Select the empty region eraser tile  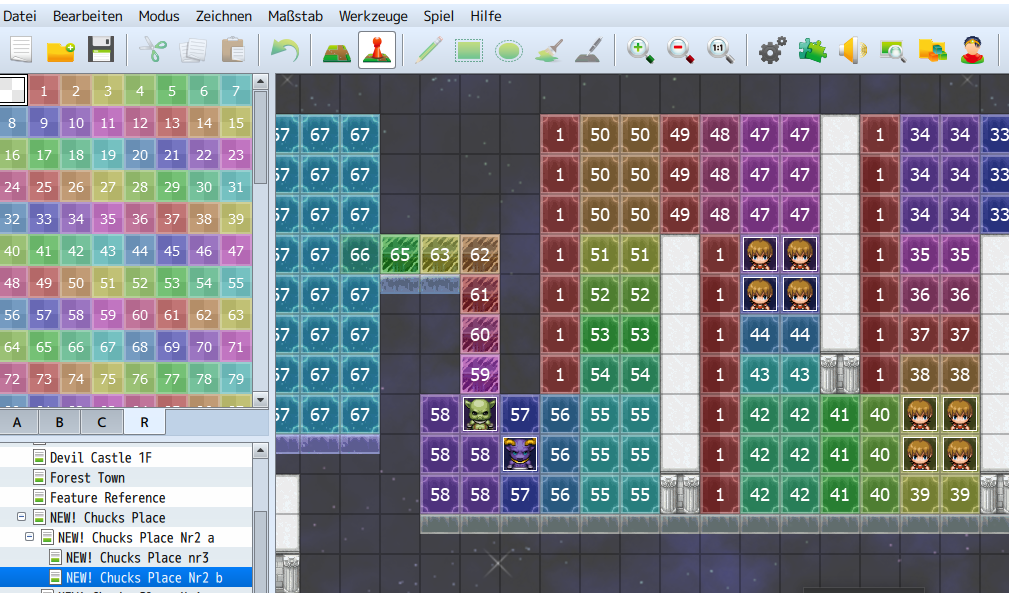pos(12,91)
